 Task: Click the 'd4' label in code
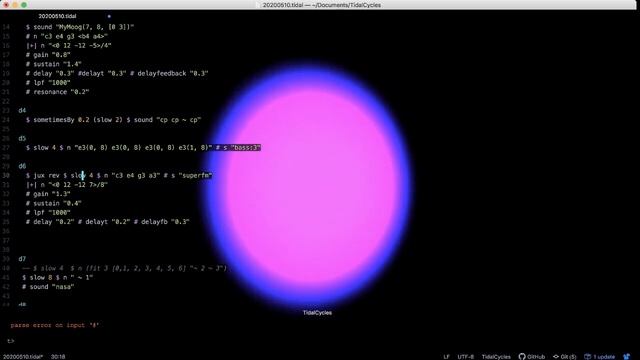tap(22, 111)
